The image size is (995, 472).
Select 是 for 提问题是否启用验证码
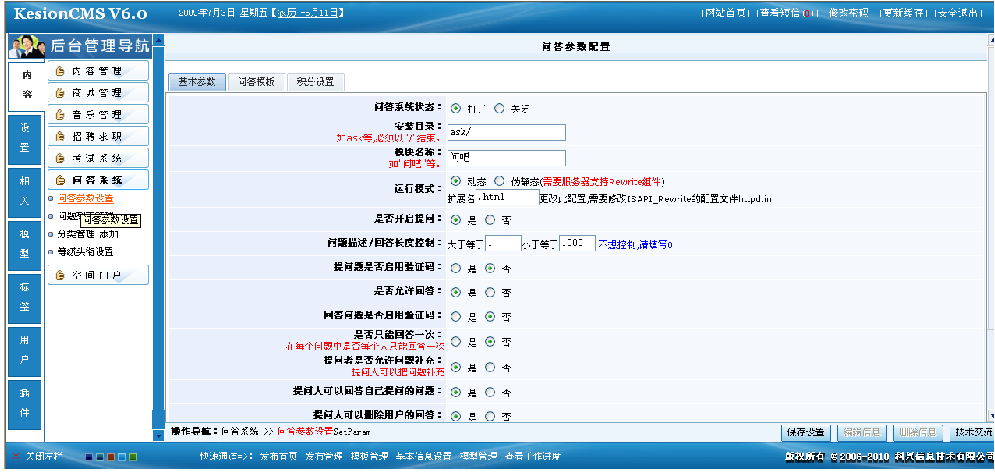coord(456,268)
